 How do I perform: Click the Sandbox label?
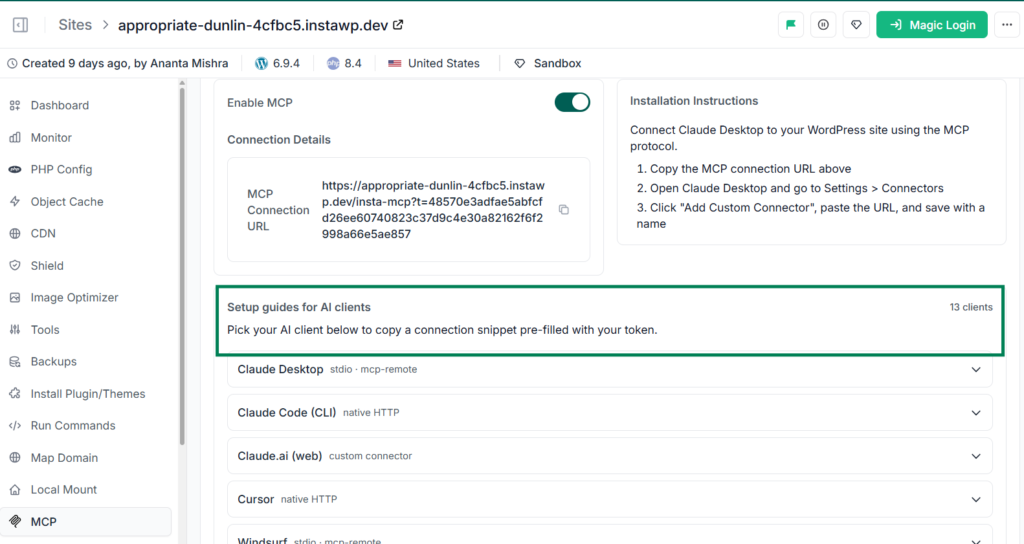coord(557,63)
